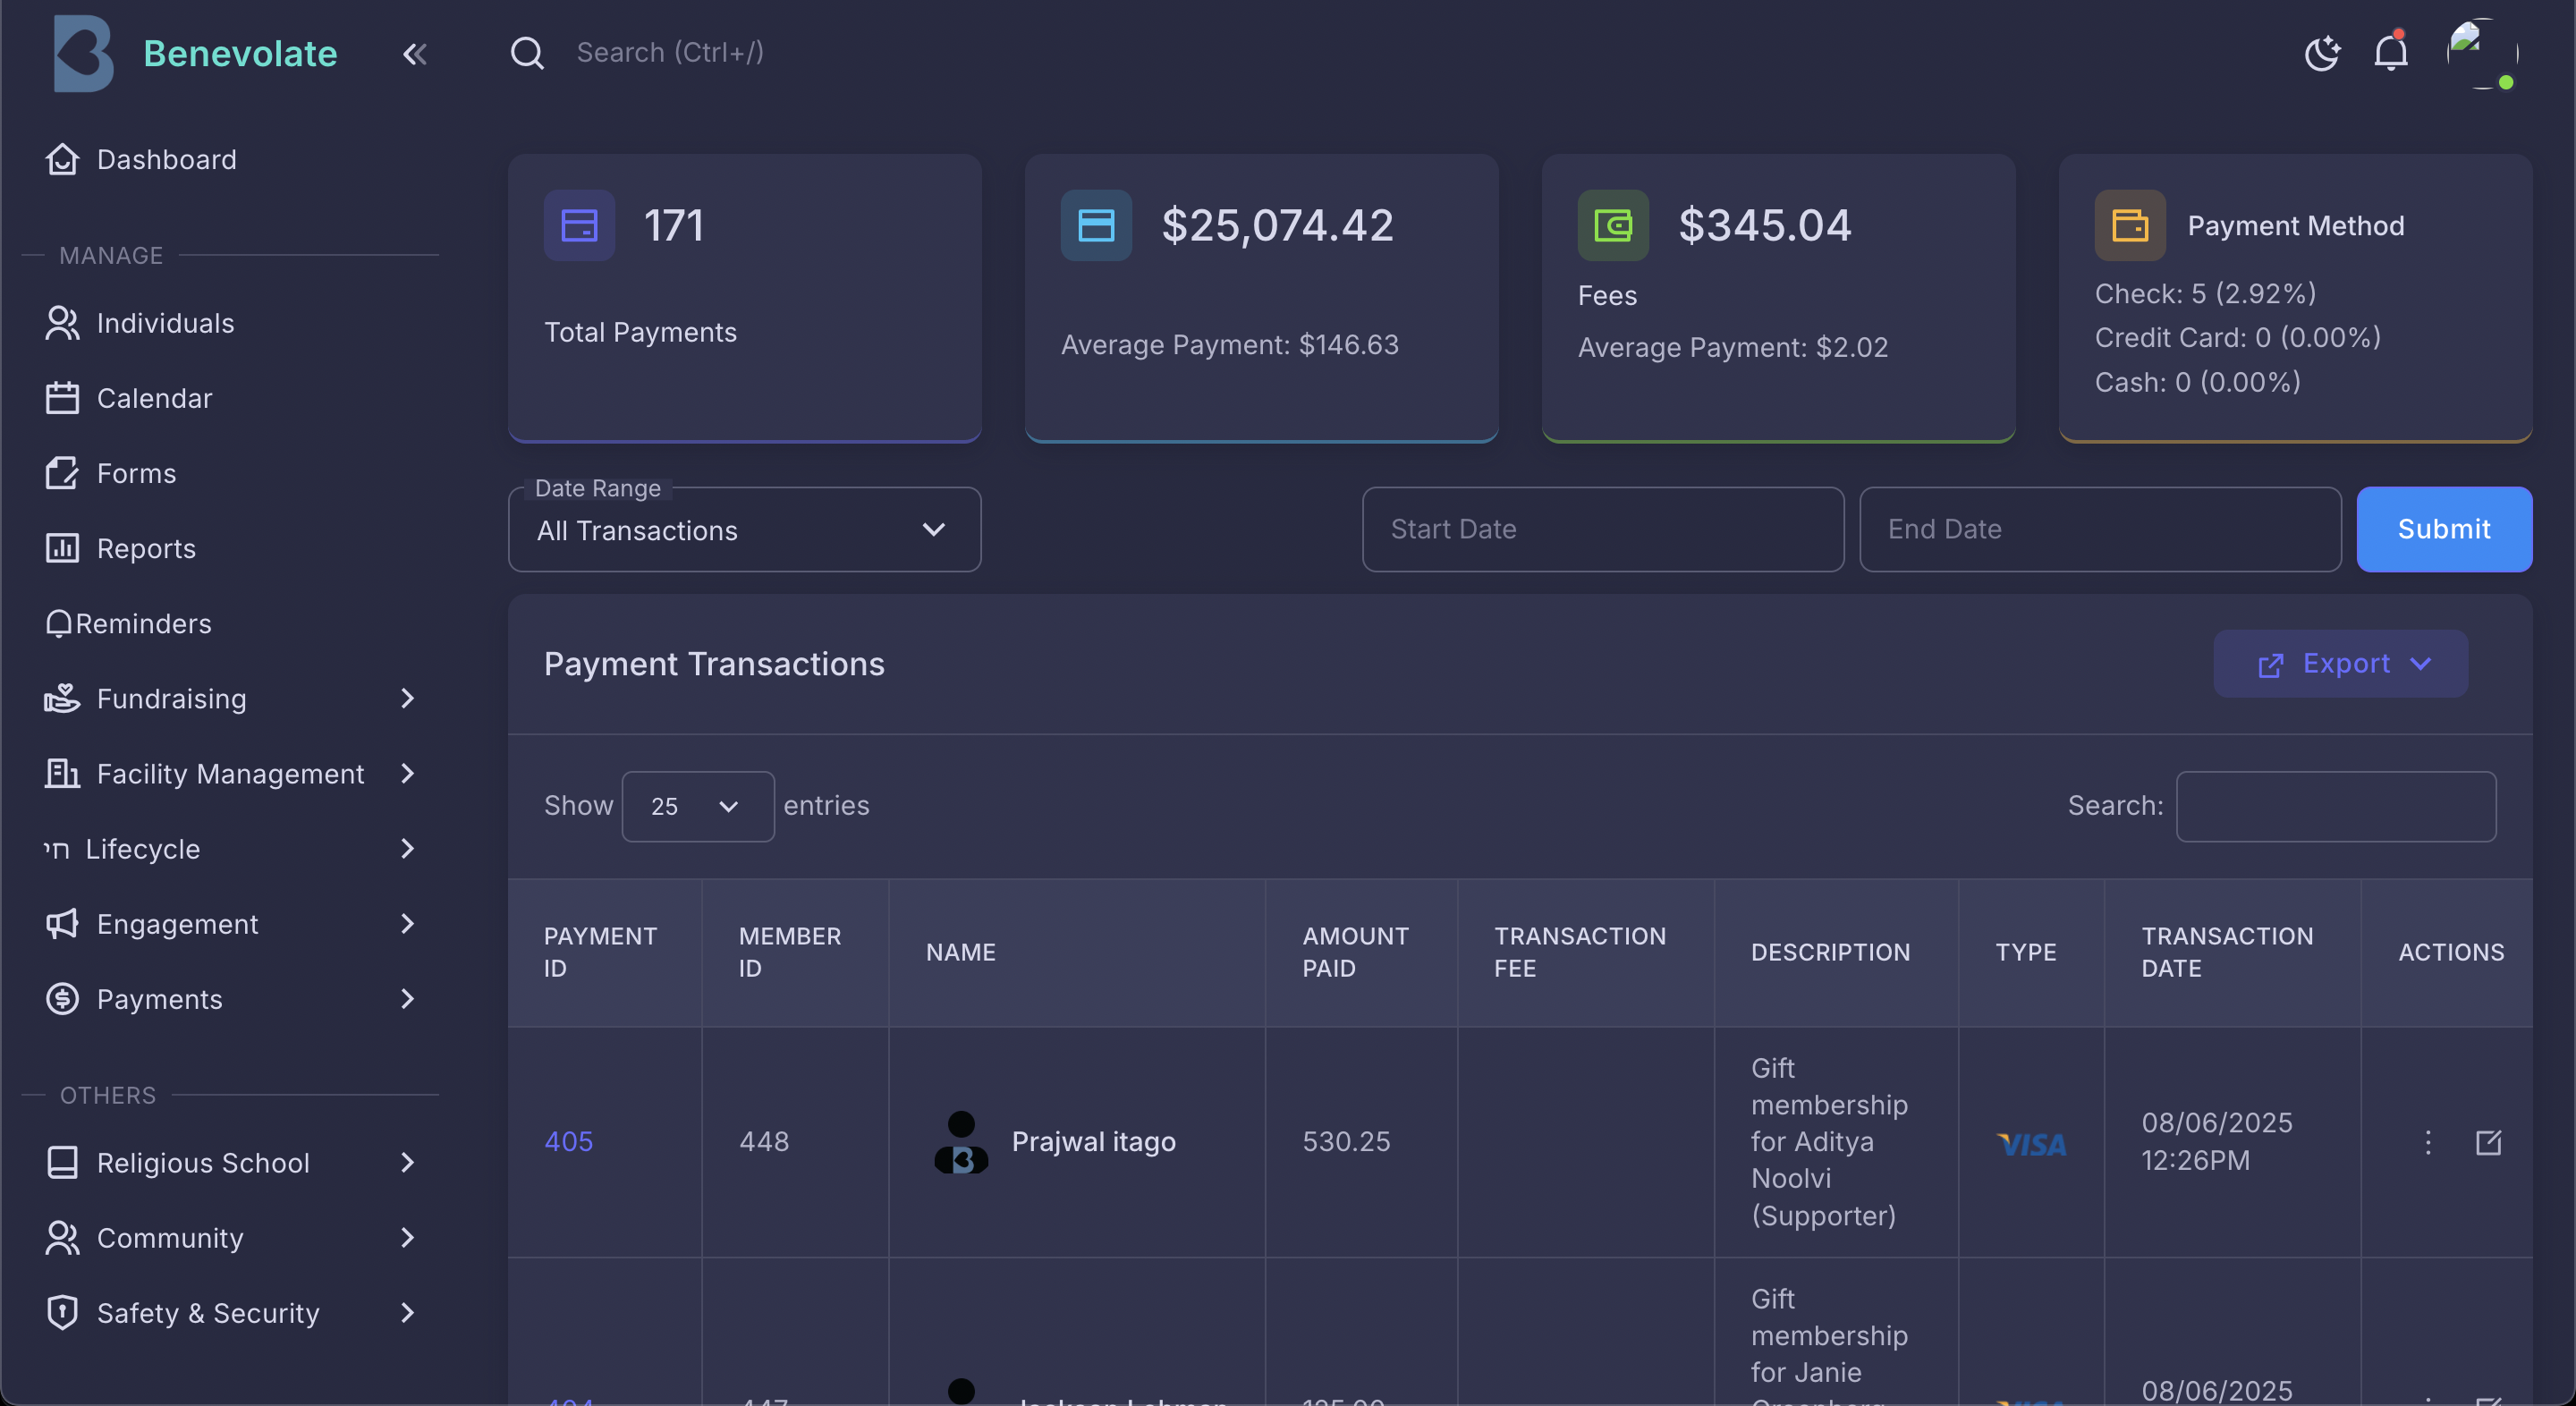Select the Individuals sidebar item
The height and width of the screenshot is (1406, 2576).
click(165, 322)
